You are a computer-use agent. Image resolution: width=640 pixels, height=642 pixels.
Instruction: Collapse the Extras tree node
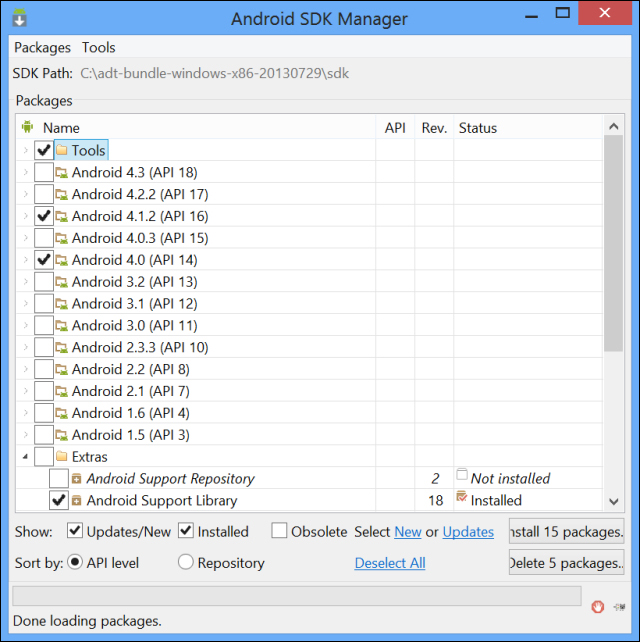(25, 457)
